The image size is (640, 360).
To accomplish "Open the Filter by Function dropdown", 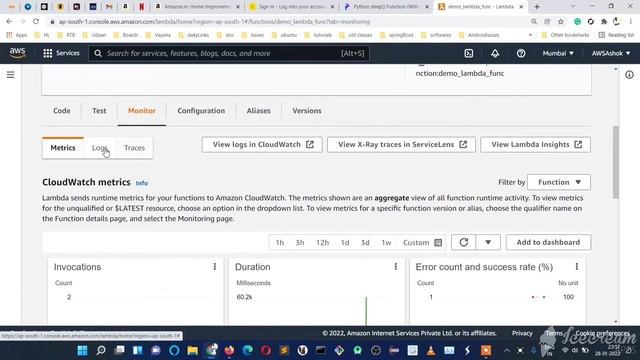I will click(559, 182).
